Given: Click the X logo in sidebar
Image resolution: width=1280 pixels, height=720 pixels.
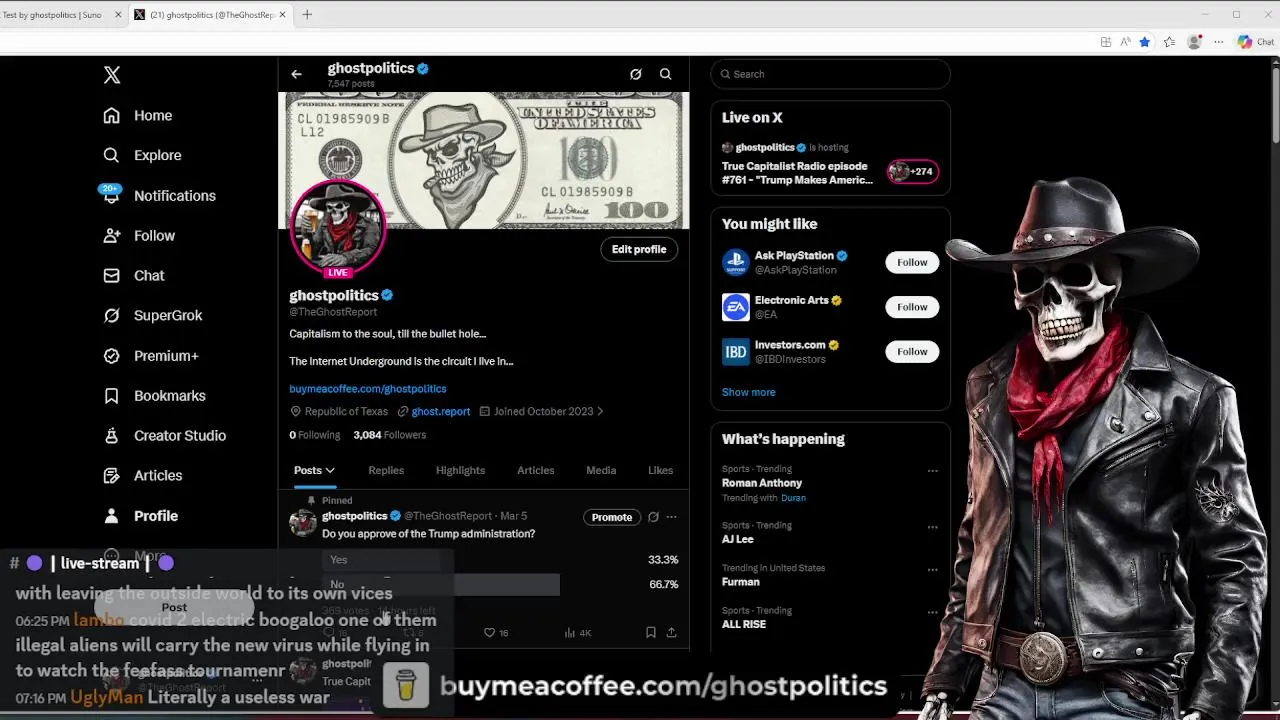Looking at the screenshot, I should point(112,75).
